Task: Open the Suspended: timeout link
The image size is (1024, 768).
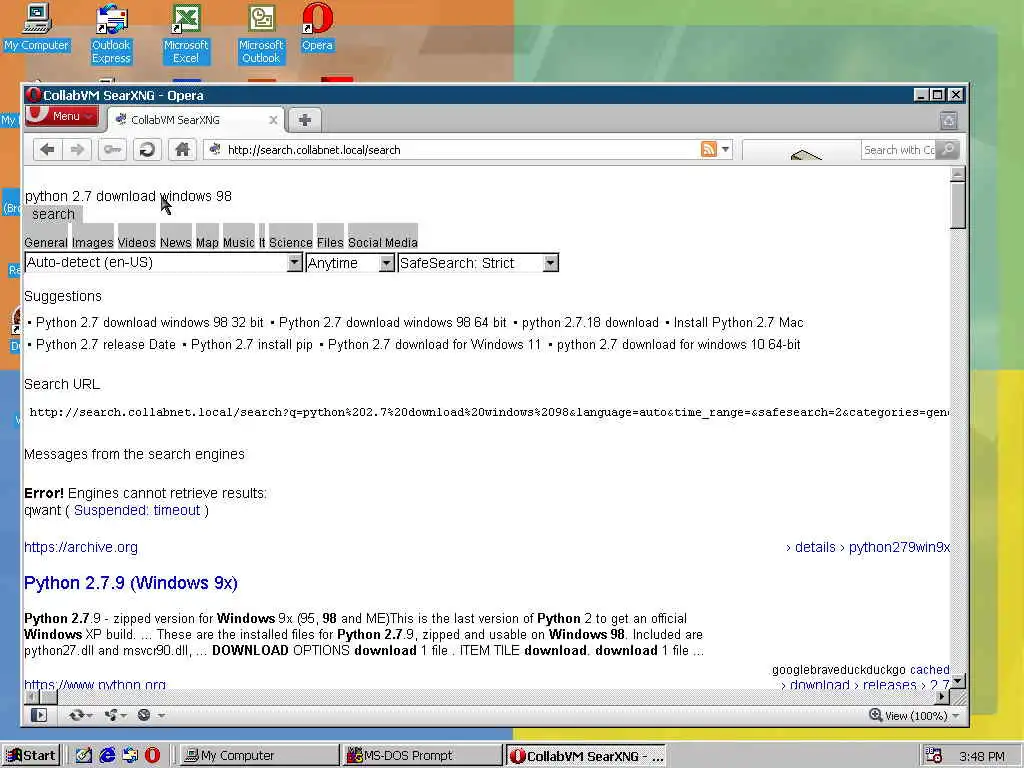Action: 137,510
